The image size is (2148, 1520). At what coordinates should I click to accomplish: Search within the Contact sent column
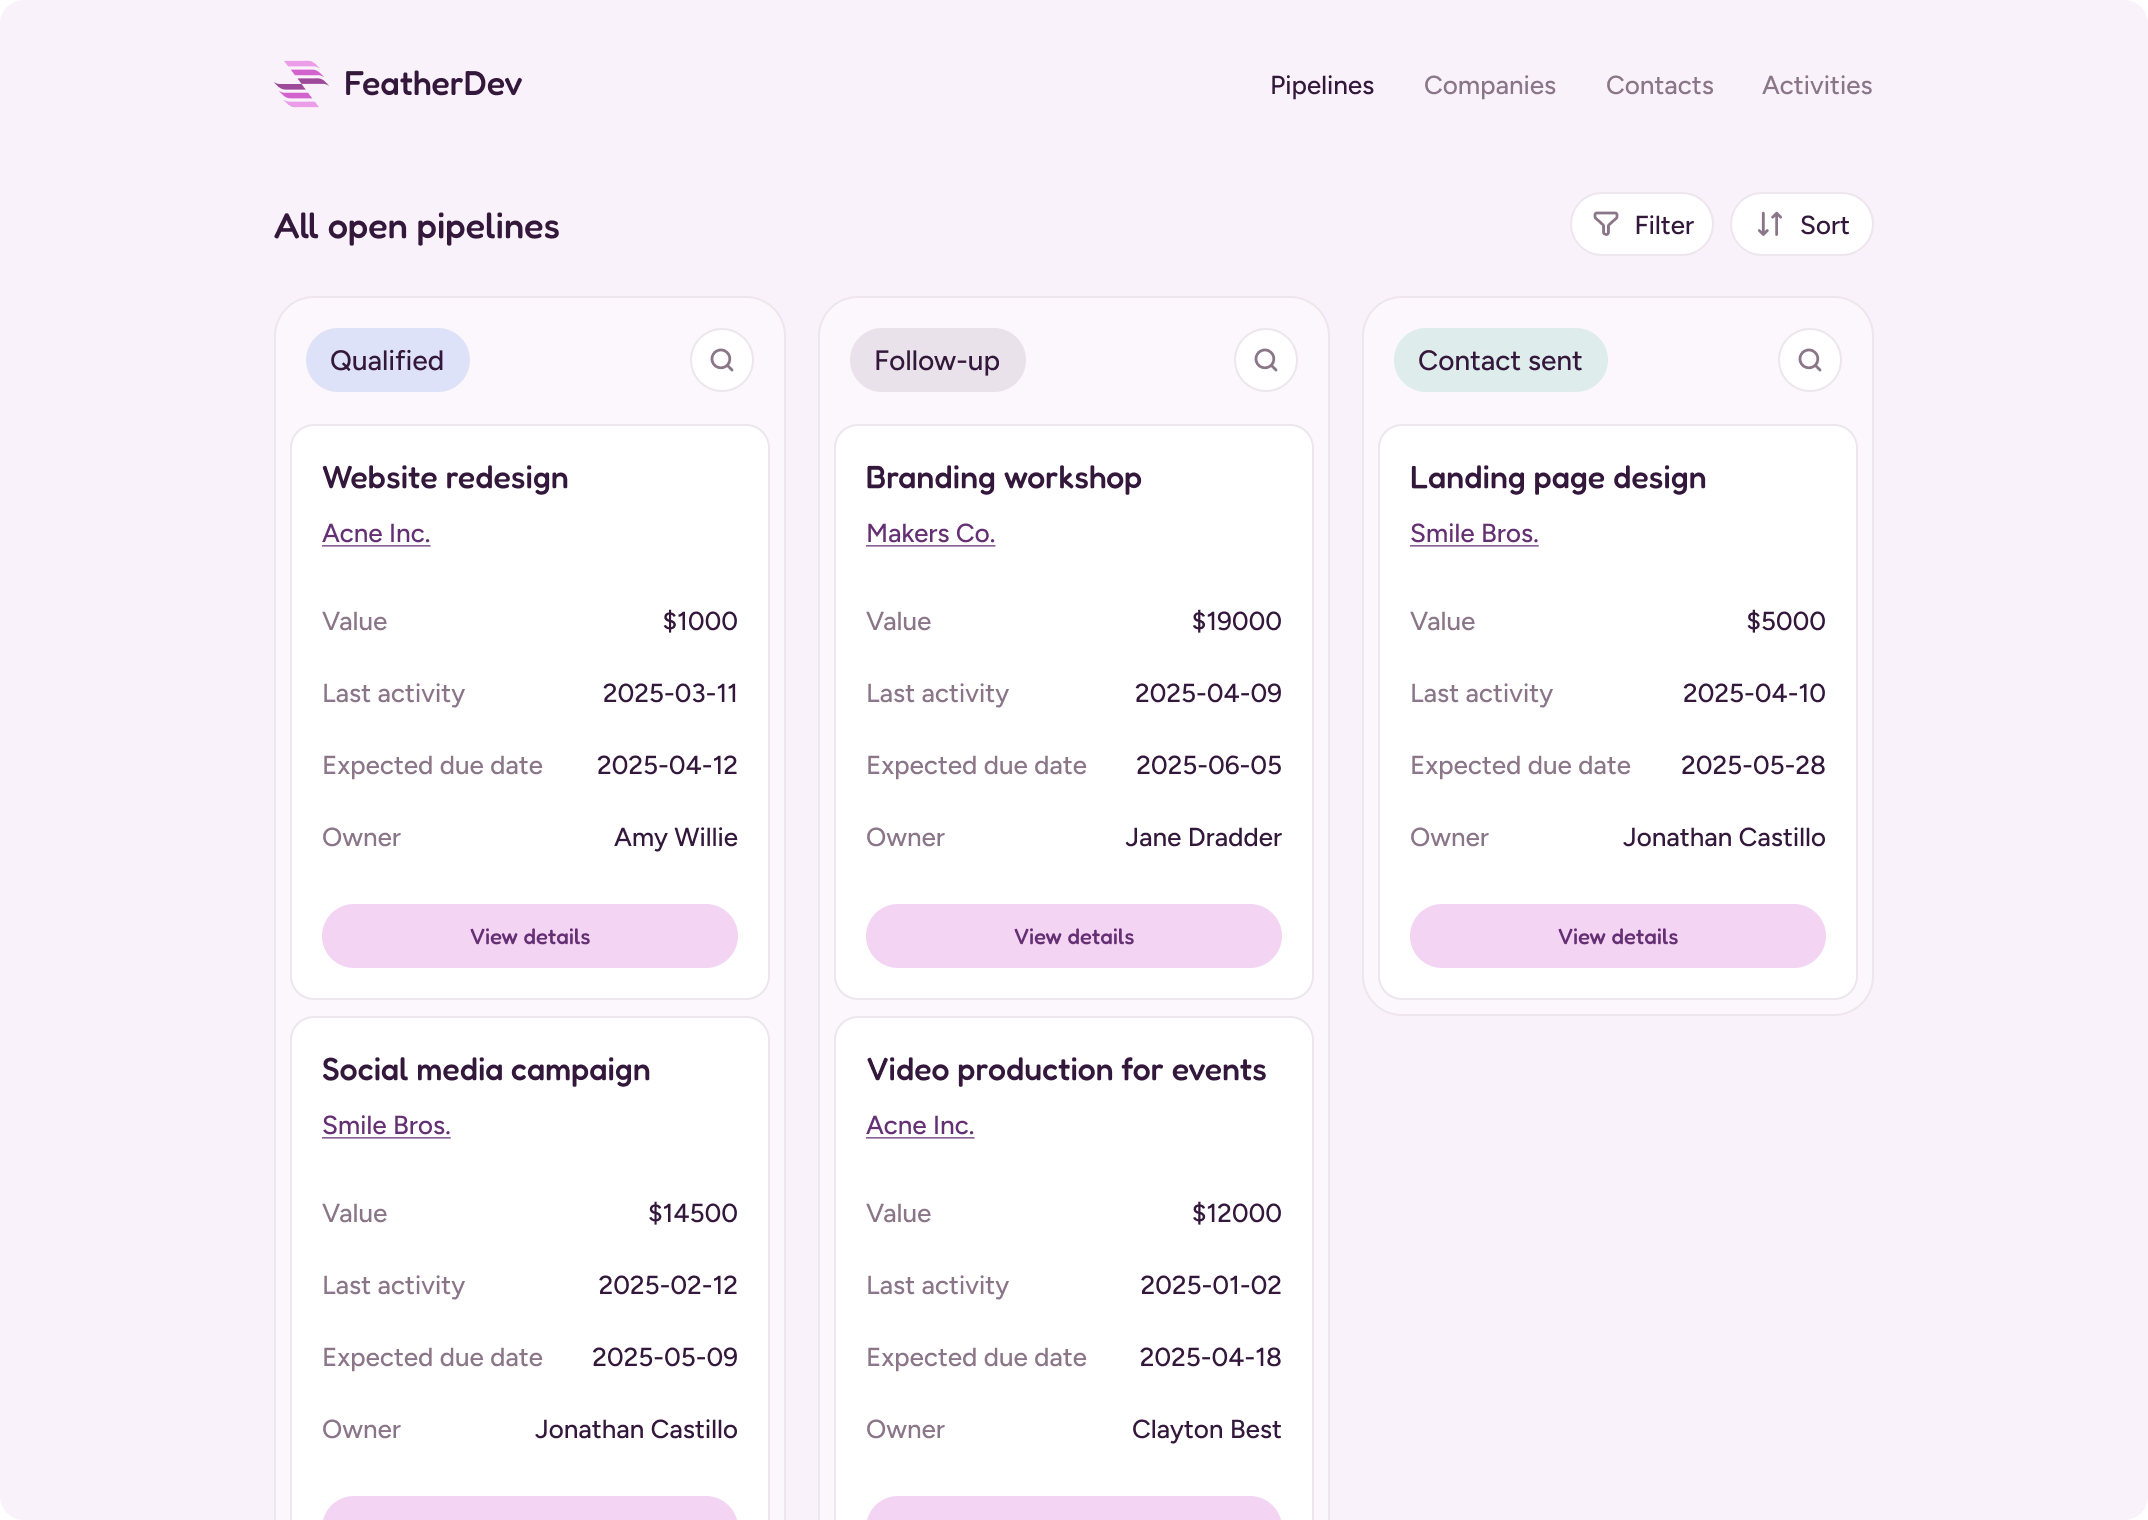pos(1809,360)
